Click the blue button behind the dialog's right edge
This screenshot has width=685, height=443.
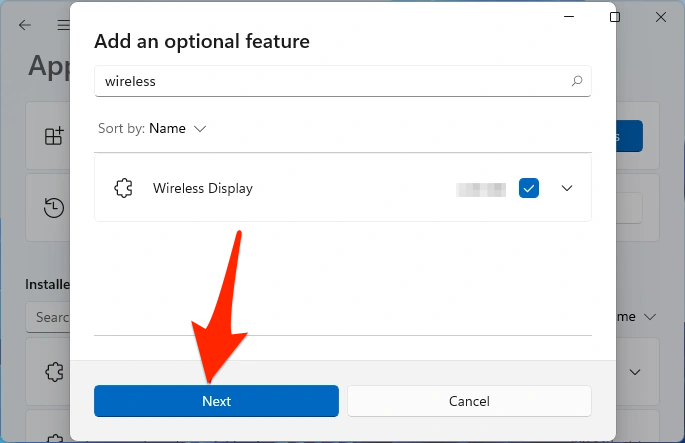point(629,137)
